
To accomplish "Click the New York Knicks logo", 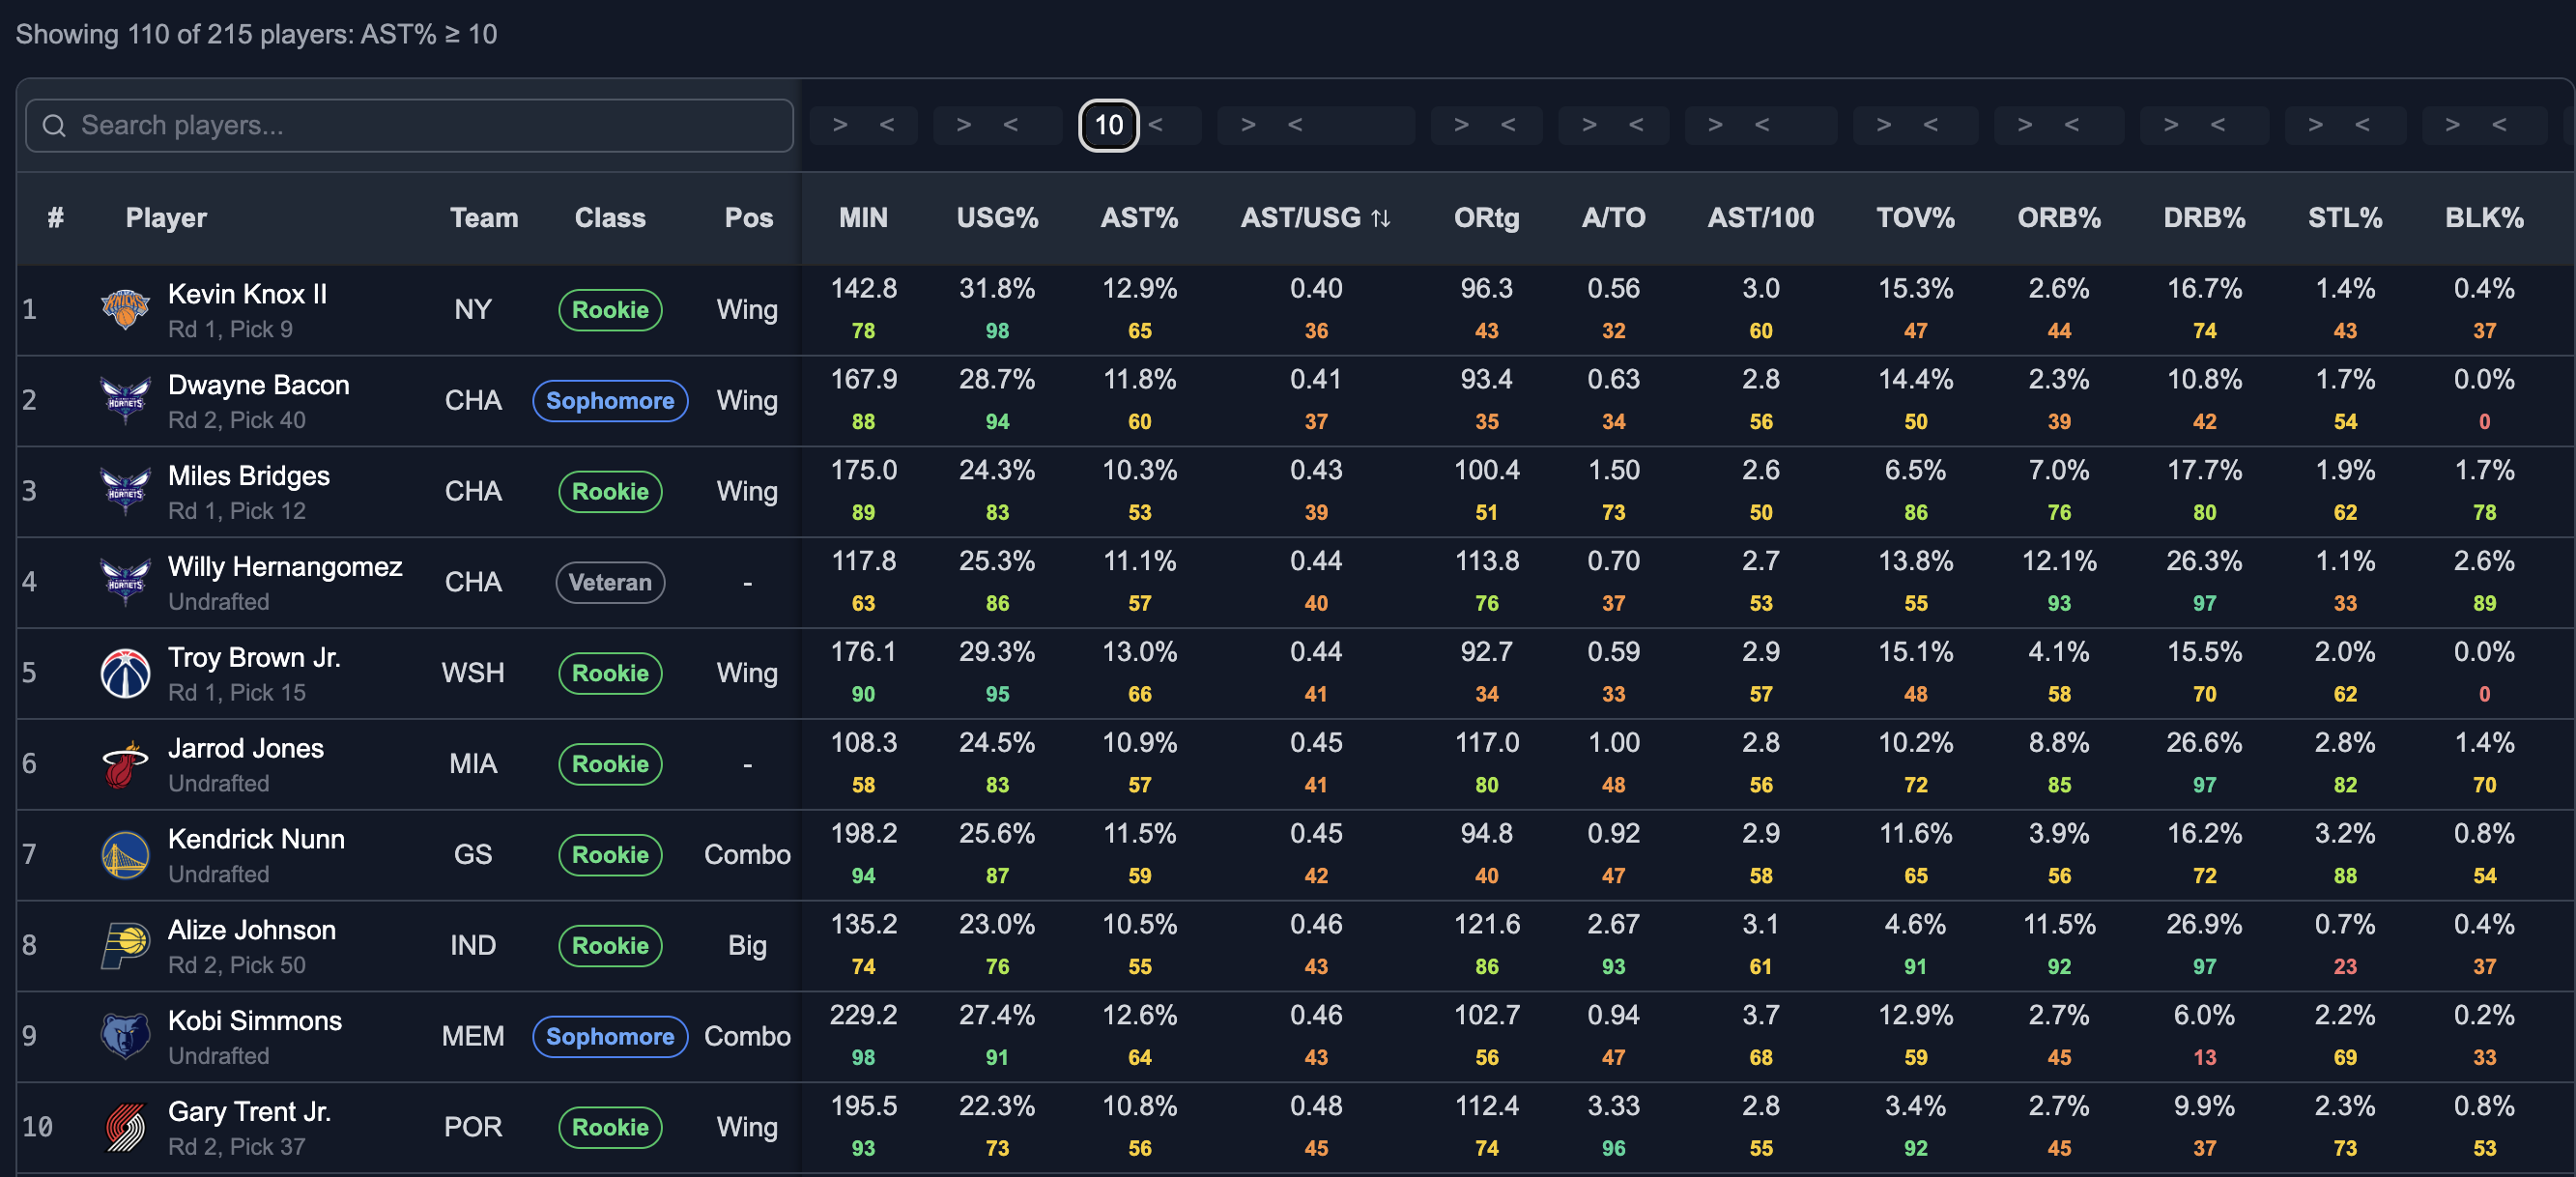I will 125,309.
